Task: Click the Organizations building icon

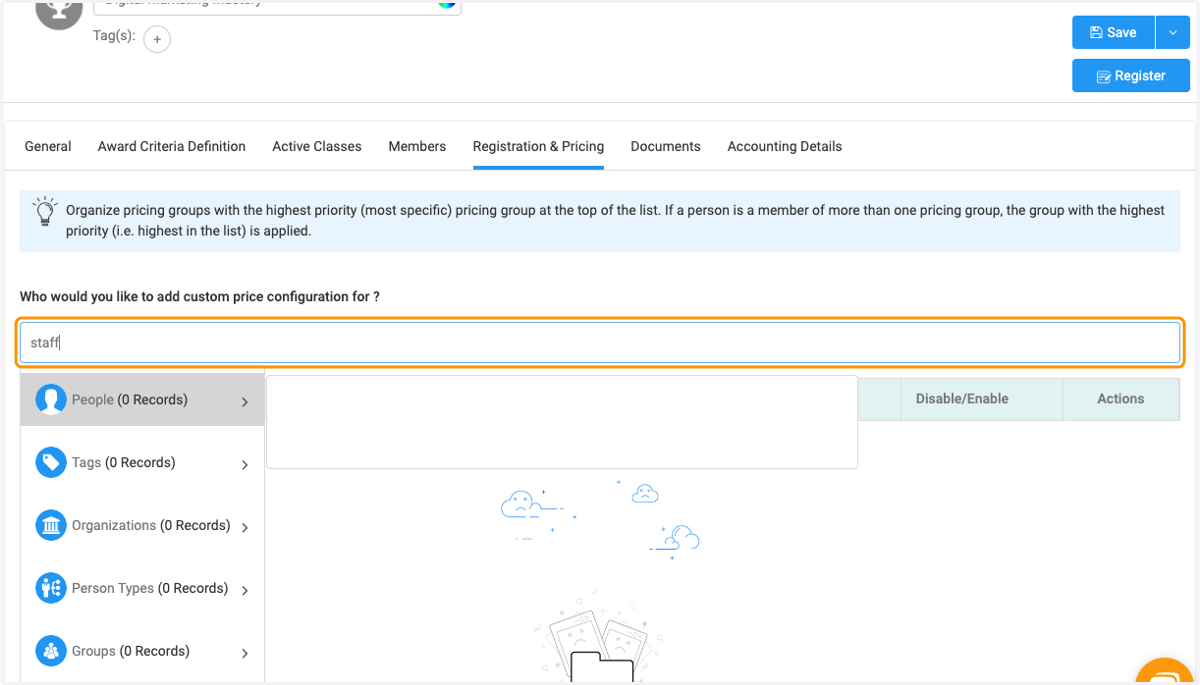Action: [51, 526]
